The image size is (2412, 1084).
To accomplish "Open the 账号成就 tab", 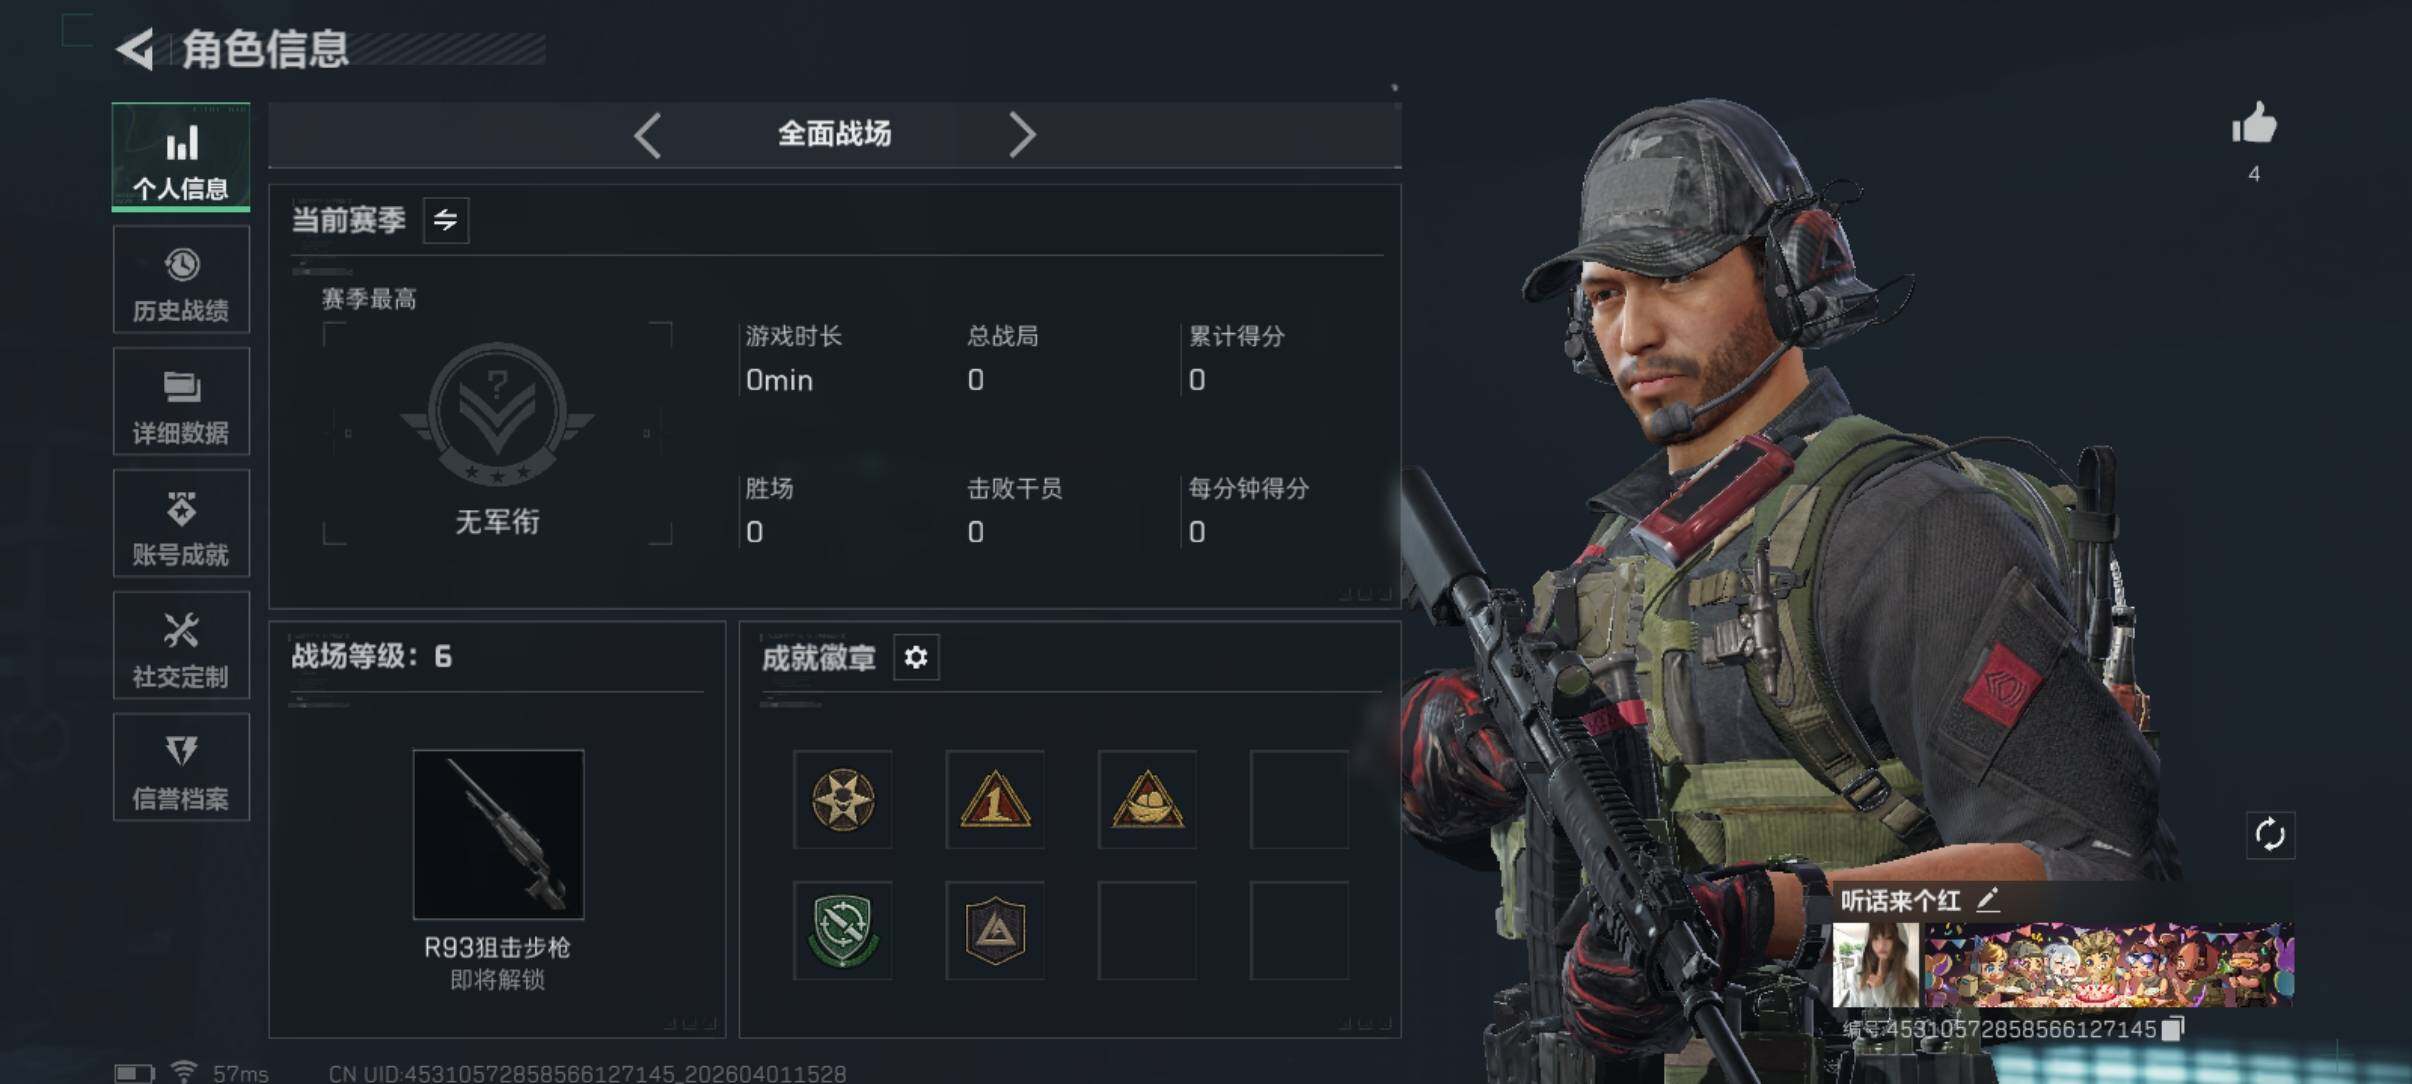I will (x=181, y=524).
